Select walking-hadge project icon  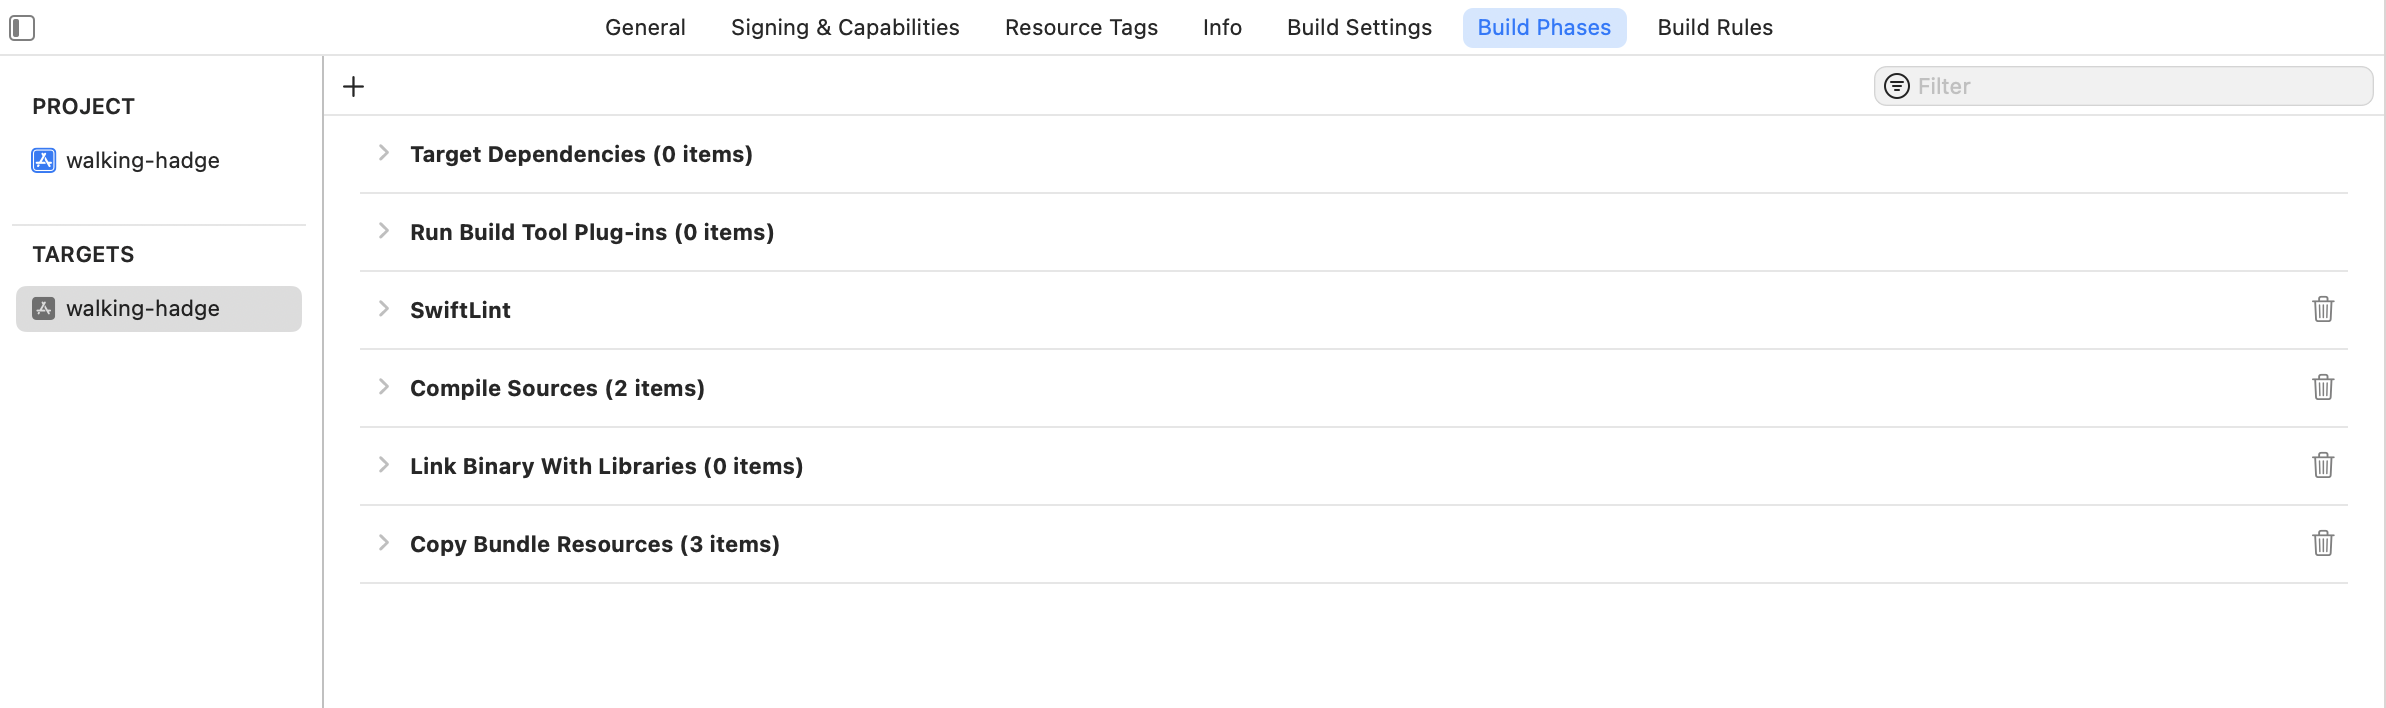[44, 160]
